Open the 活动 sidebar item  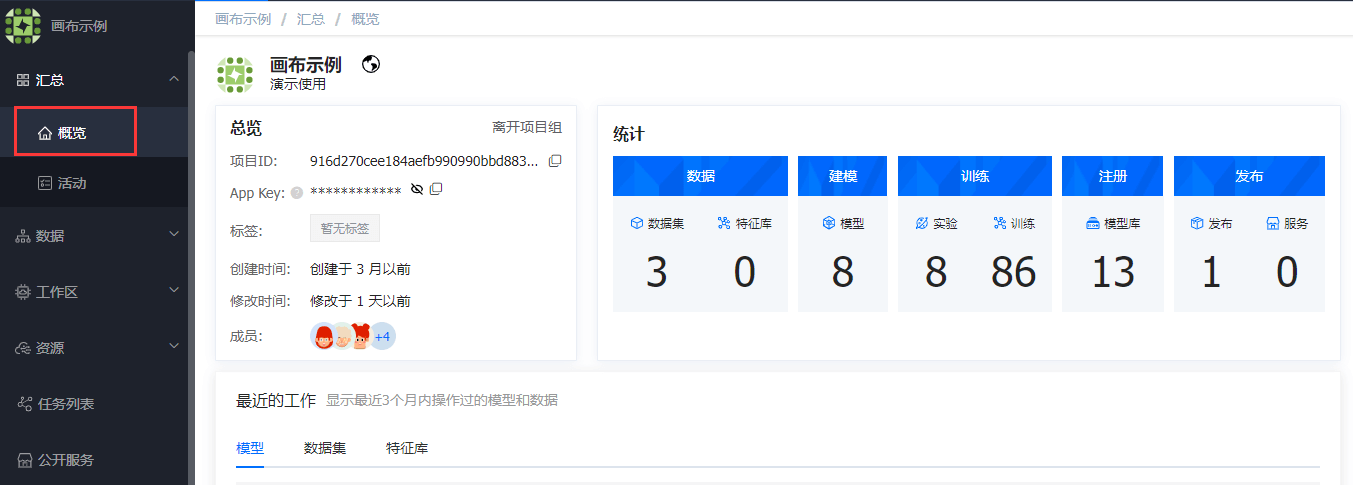(x=94, y=183)
